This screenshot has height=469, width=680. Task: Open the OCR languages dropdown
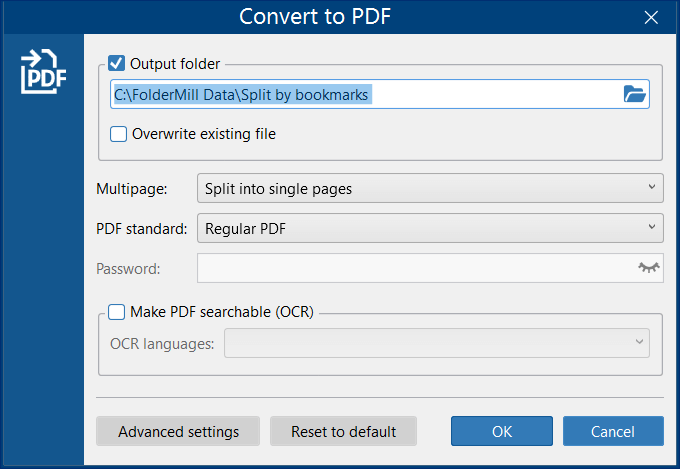pos(437,343)
